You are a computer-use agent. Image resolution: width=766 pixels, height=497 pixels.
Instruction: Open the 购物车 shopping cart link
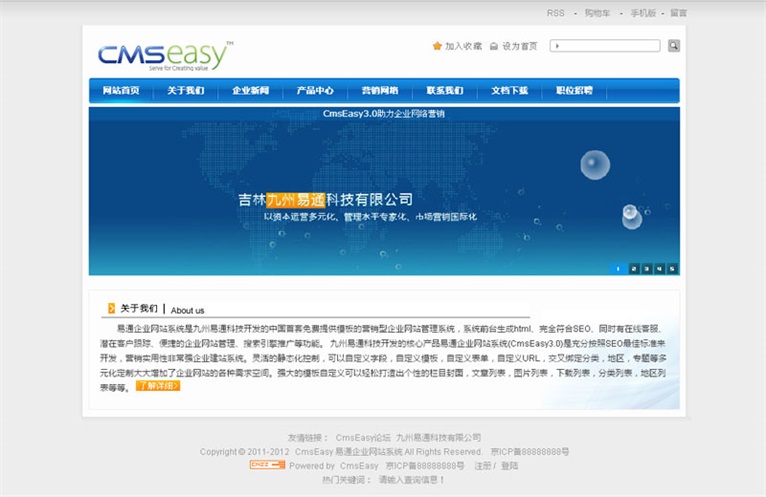point(597,13)
